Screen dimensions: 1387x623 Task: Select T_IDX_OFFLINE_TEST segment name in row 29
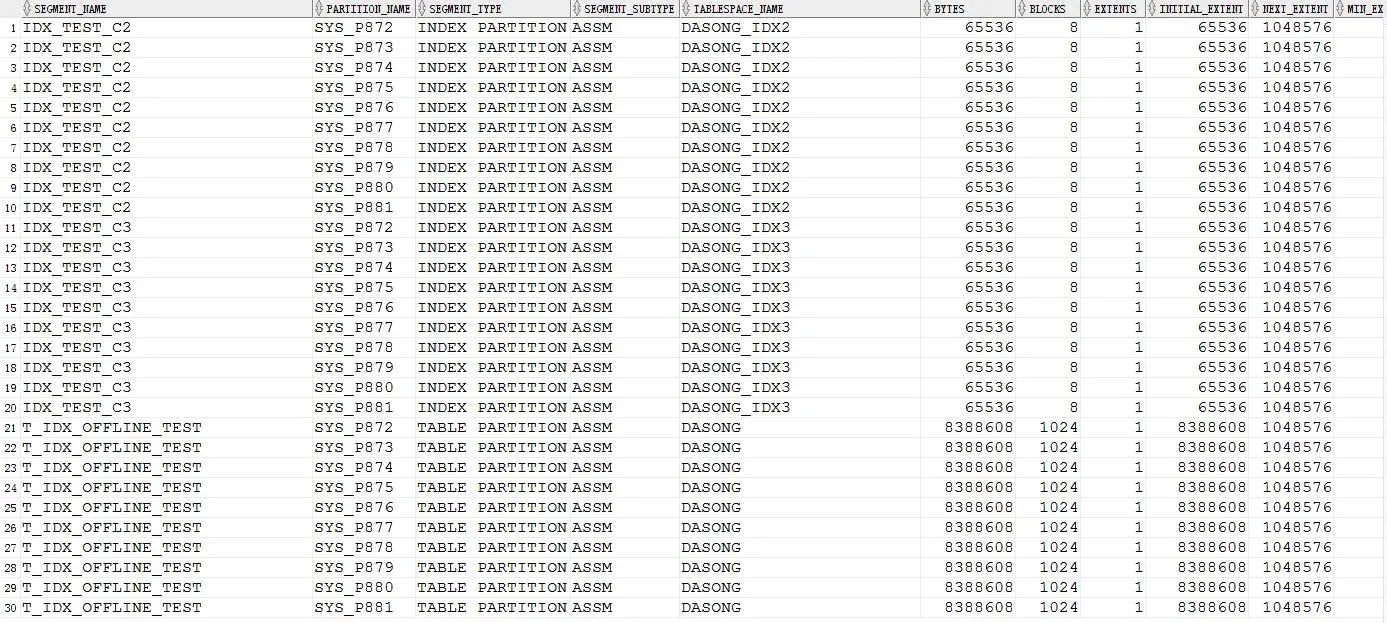coord(112,587)
